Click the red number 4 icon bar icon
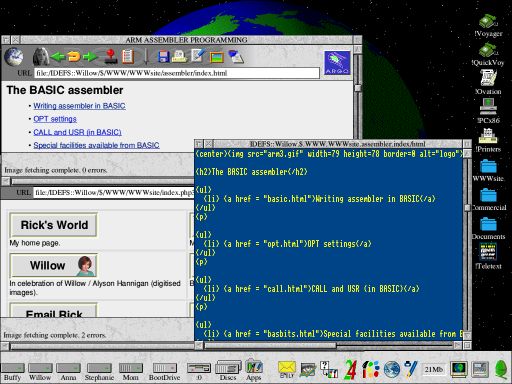The height and width of the screenshot is (384, 512). [351, 369]
